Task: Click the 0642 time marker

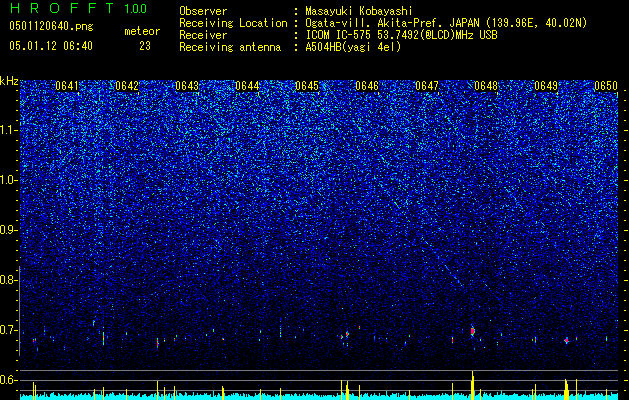Action: (x=127, y=86)
